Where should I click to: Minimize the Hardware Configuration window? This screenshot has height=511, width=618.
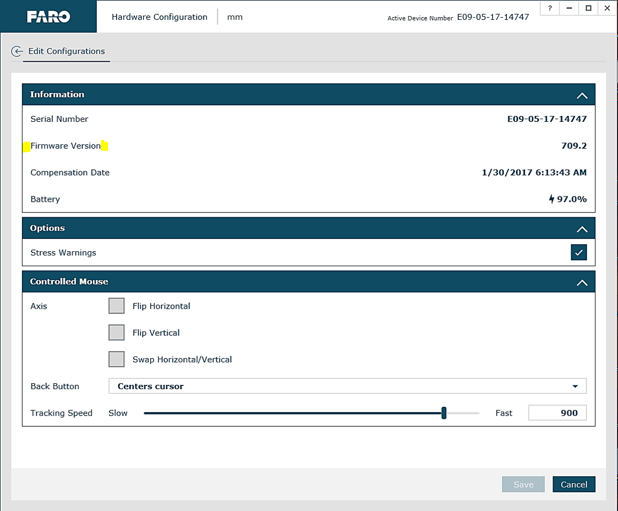tap(569, 8)
